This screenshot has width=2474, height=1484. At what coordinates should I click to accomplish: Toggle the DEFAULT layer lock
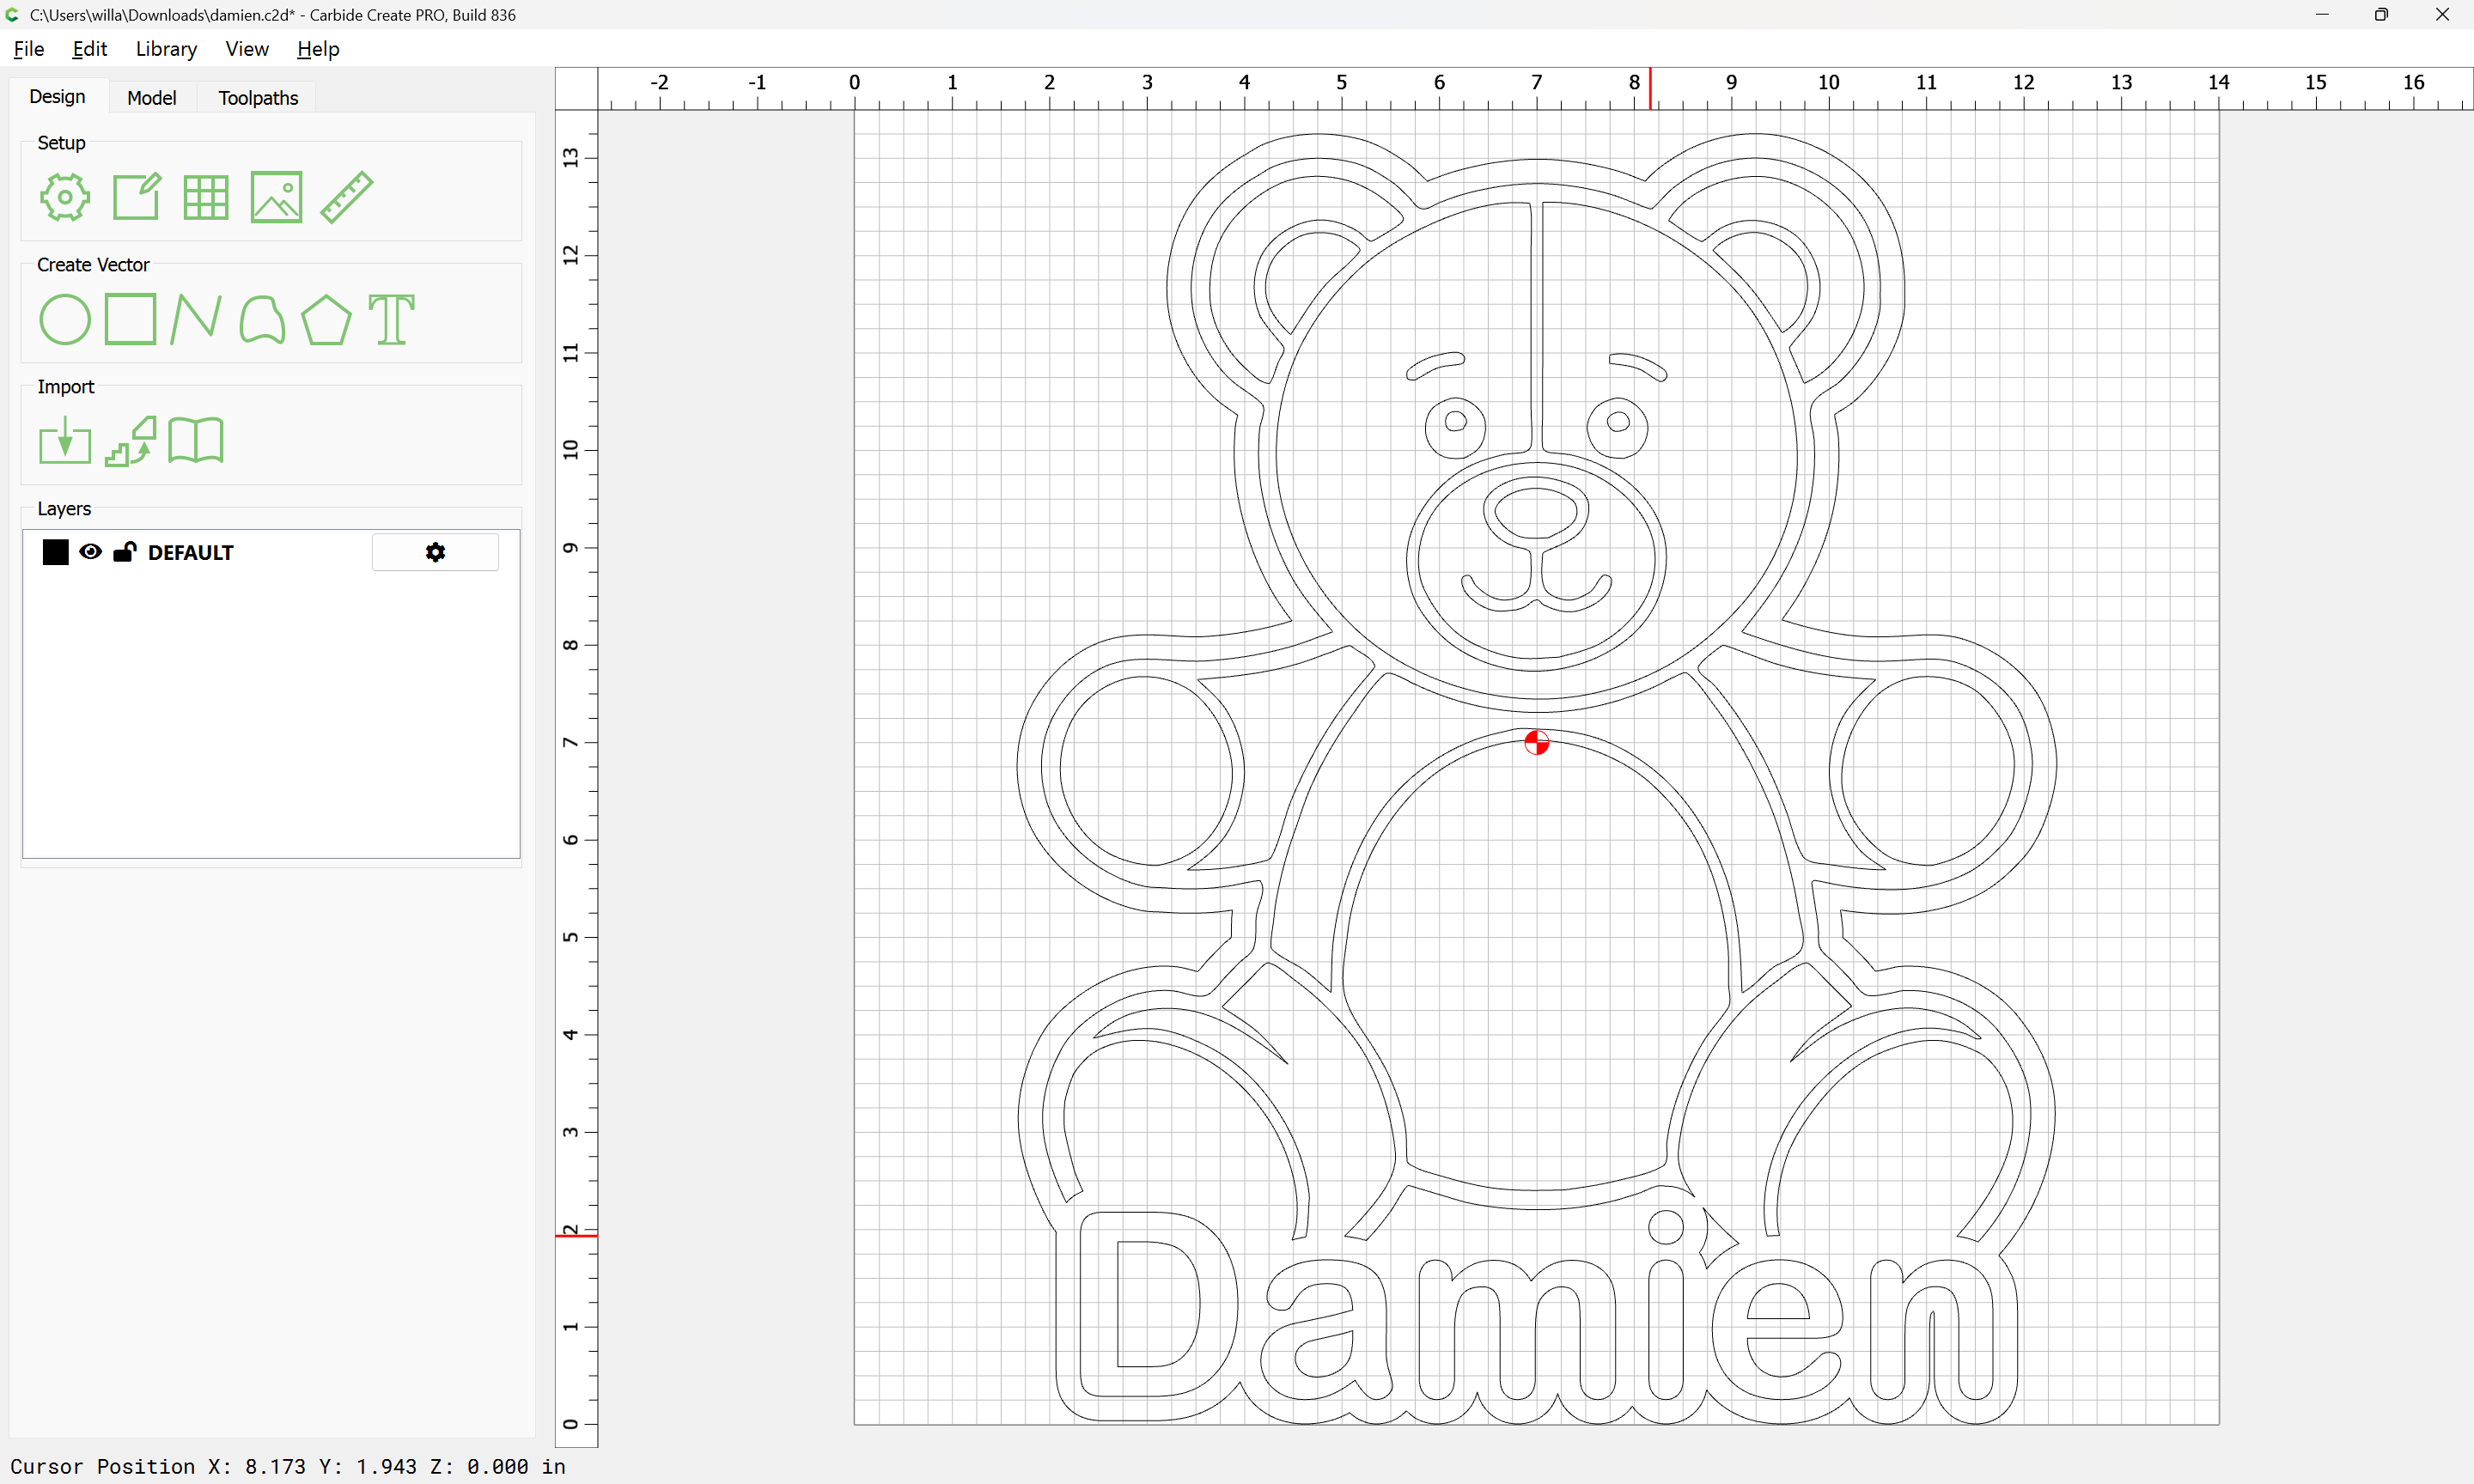pyautogui.click(x=124, y=552)
